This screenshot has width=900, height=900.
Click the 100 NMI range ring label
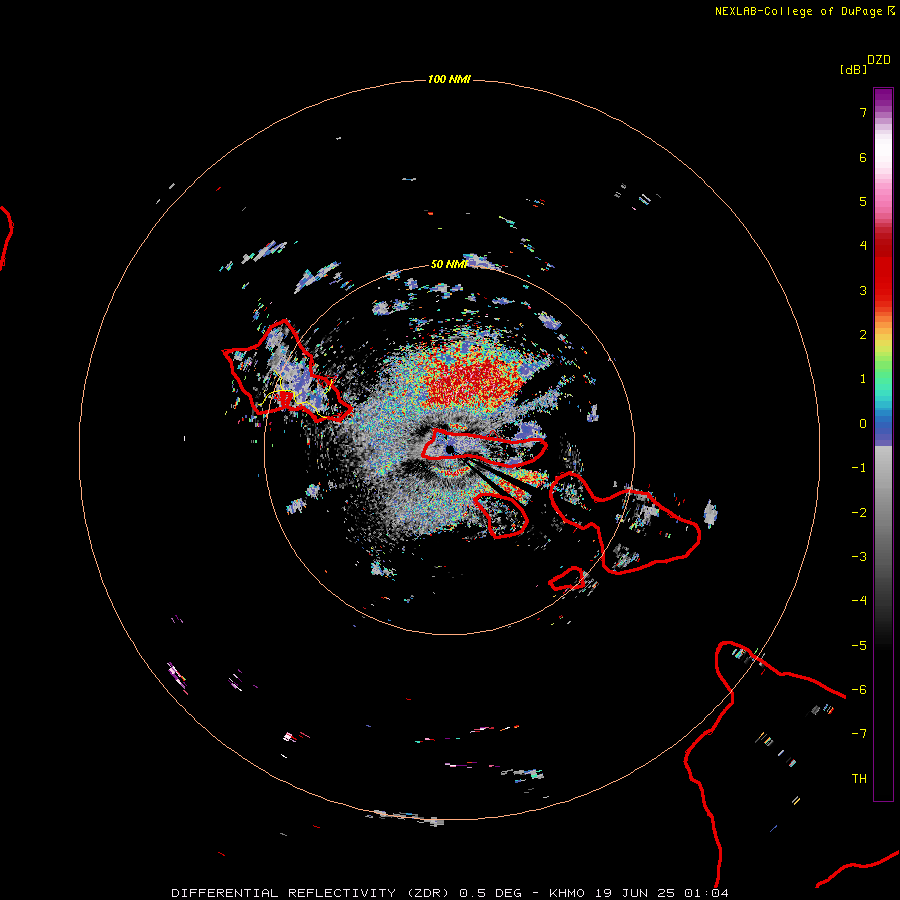(x=449, y=79)
